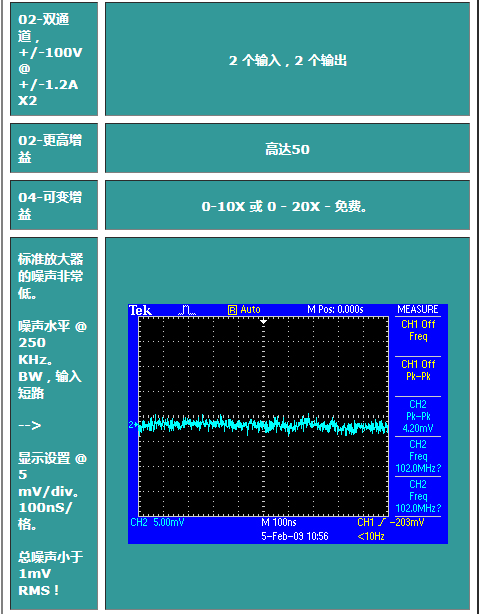Click the M Pos: 0.000s readout
480x614 pixels.
pos(335,310)
